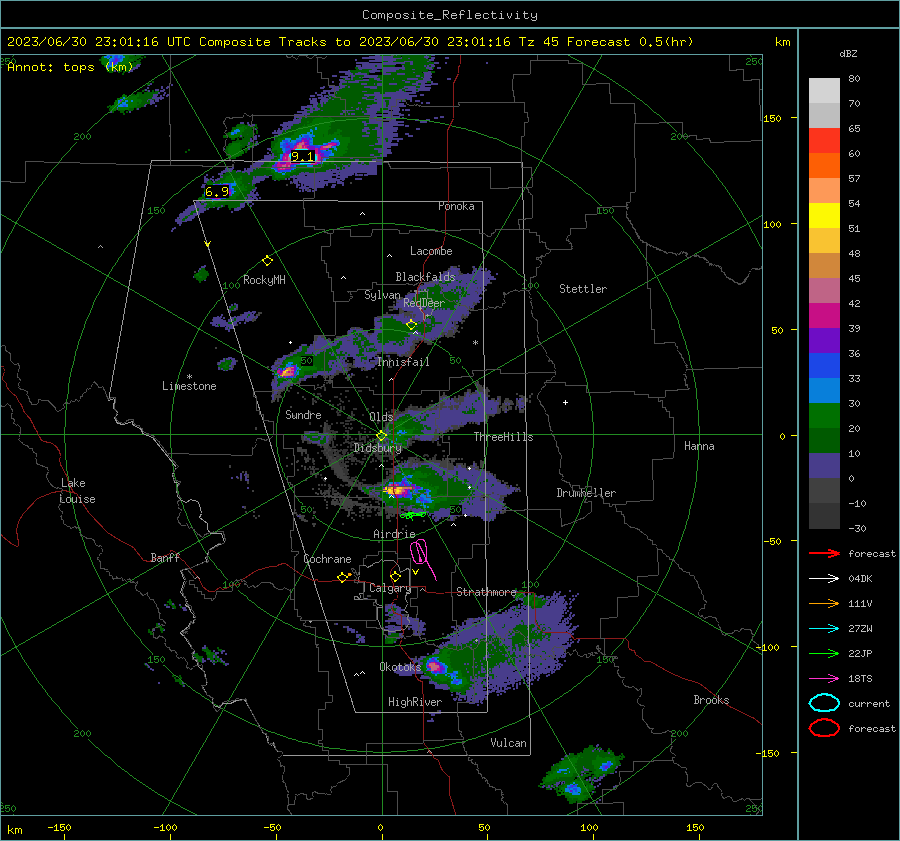
Task: Click the yellow diamond marker above Calgary
Action: point(395,576)
